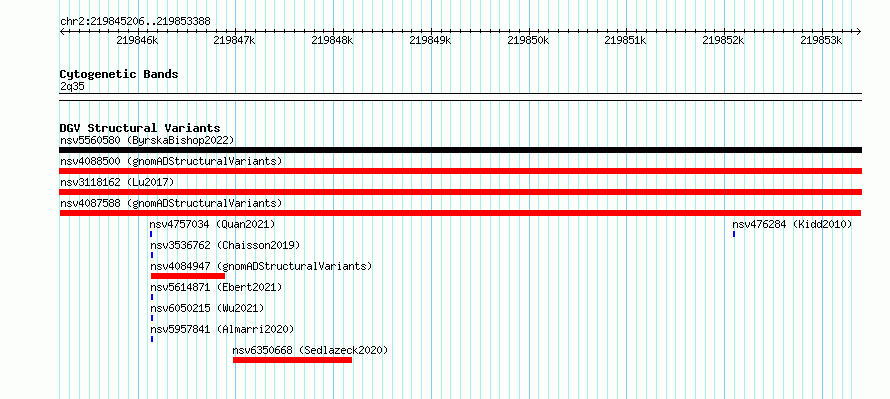
Task: Click the 219850k ruler position
Action: tap(528, 40)
